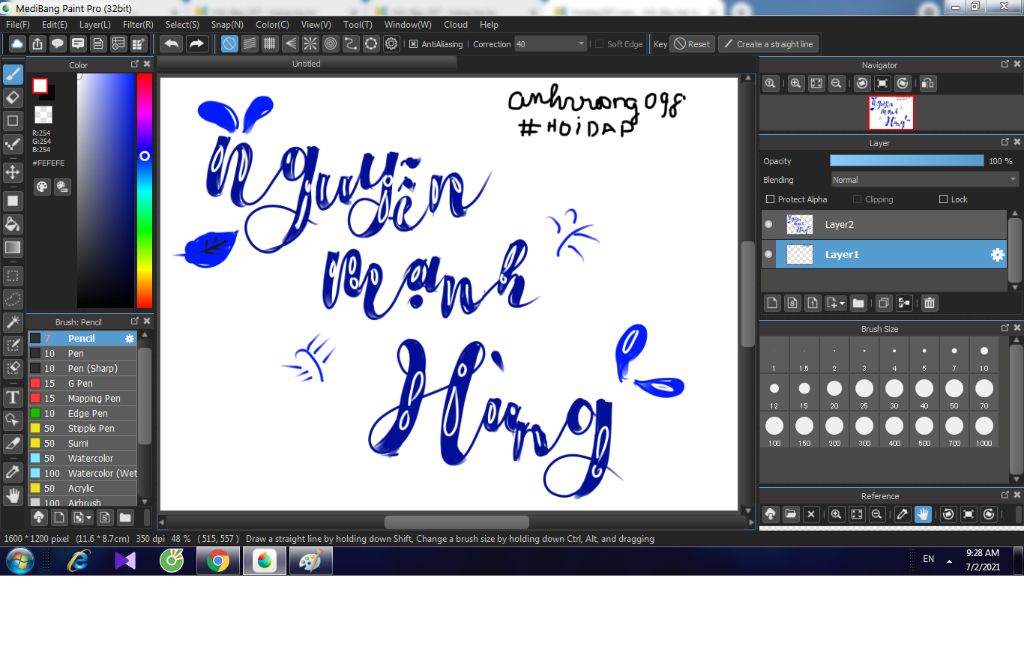Click the Redo arrow in toolbar
Screen dimensions: 1024x661
[196, 44]
